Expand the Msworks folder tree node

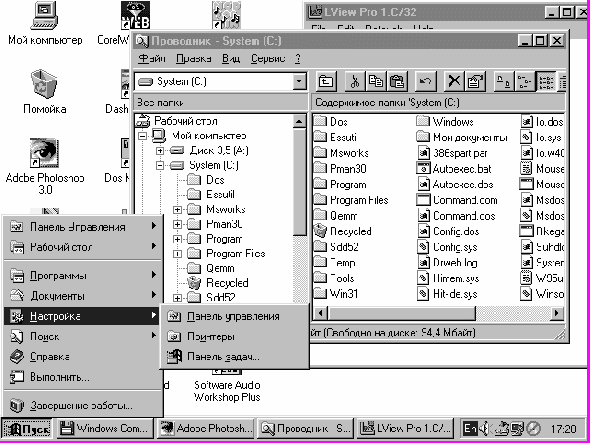pyautogui.click(x=177, y=210)
